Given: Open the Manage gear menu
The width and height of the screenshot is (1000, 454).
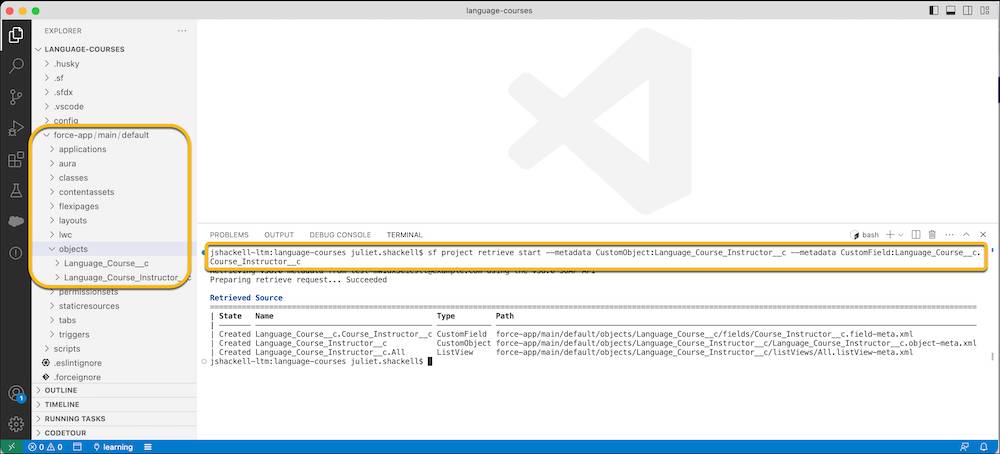Looking at the screenshot, I should 16,424.
